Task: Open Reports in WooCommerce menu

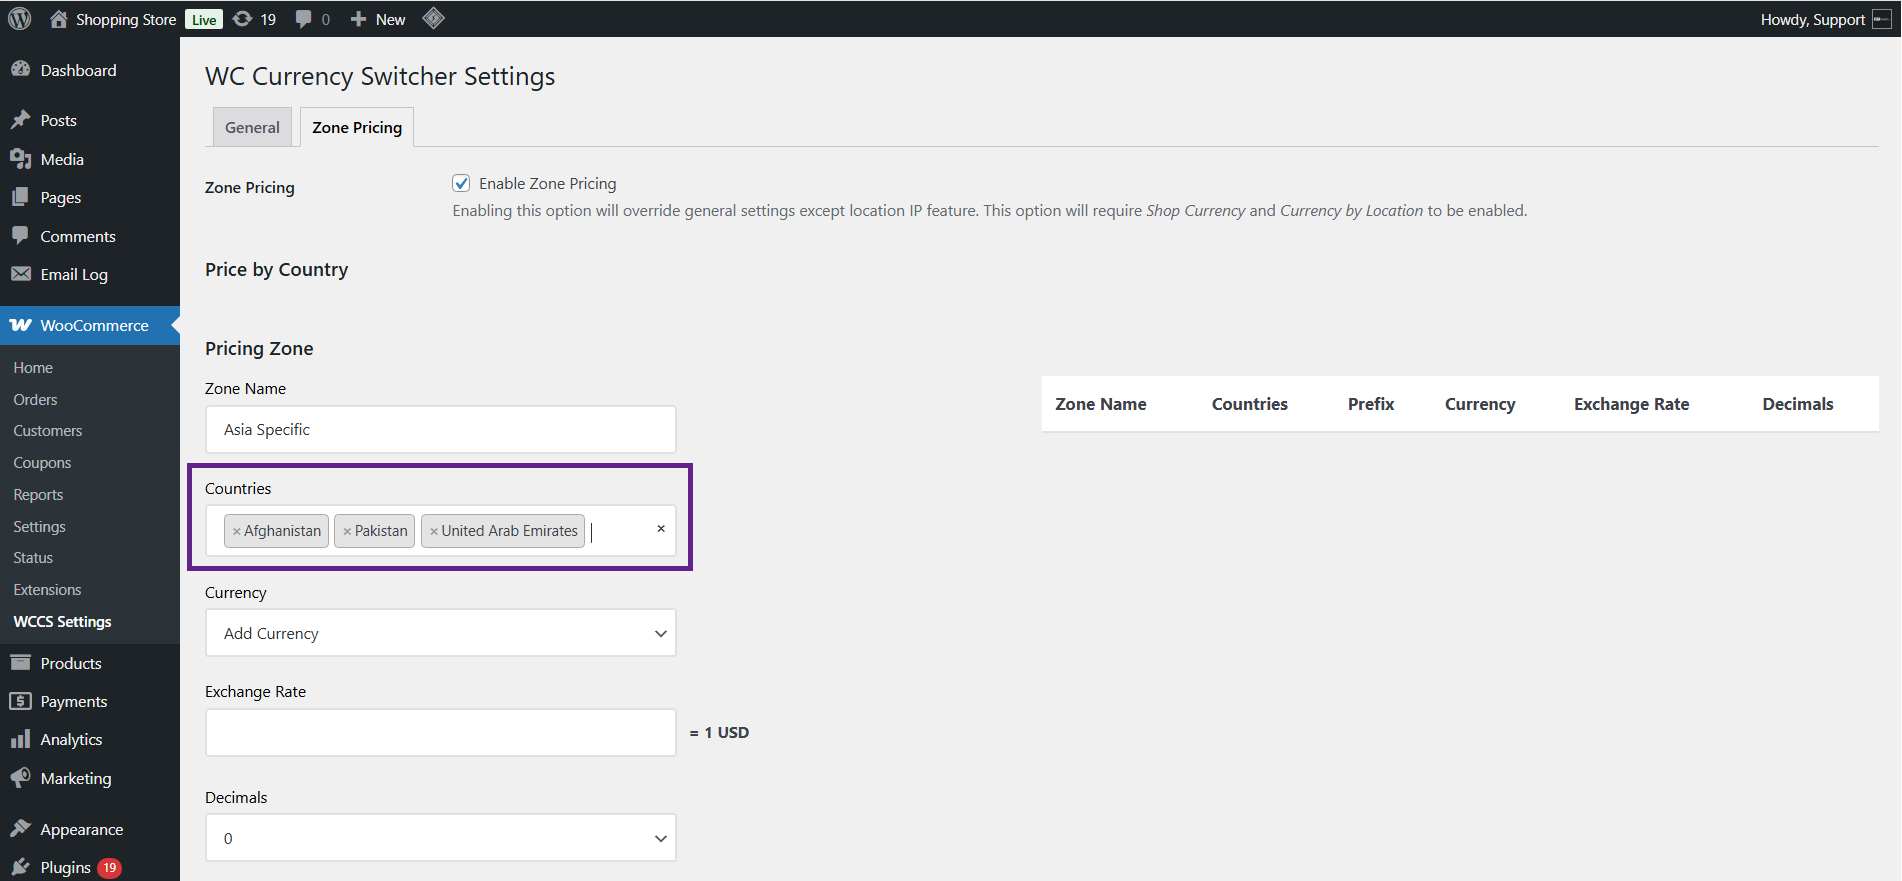Action: coord(38,495)
